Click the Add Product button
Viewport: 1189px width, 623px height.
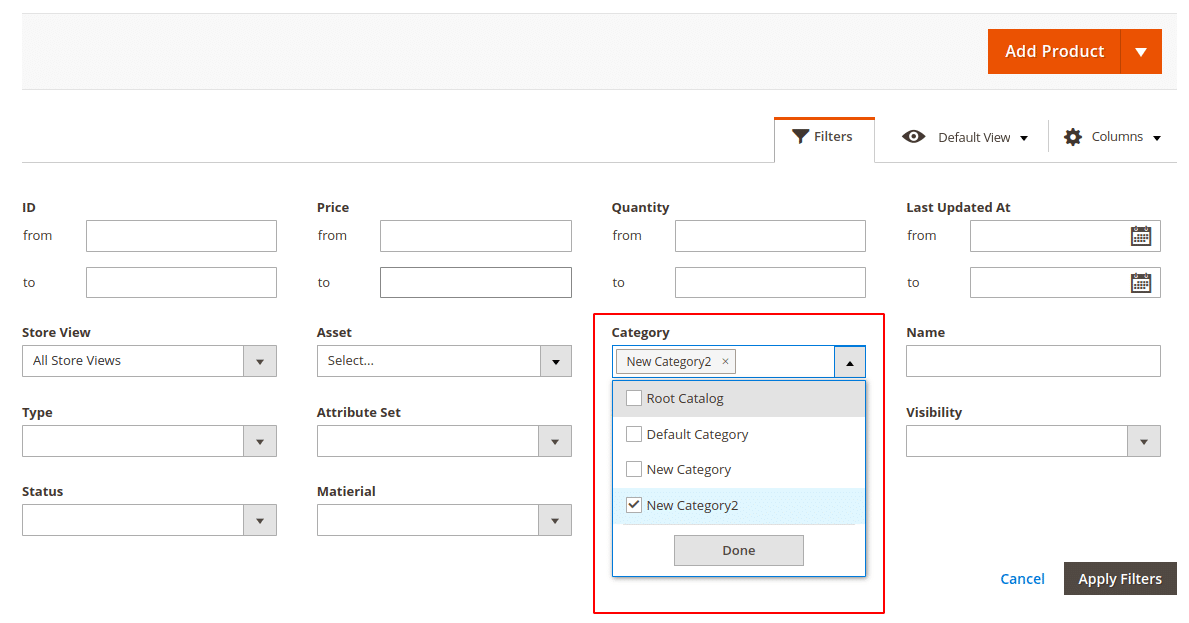coord(1054,52)
